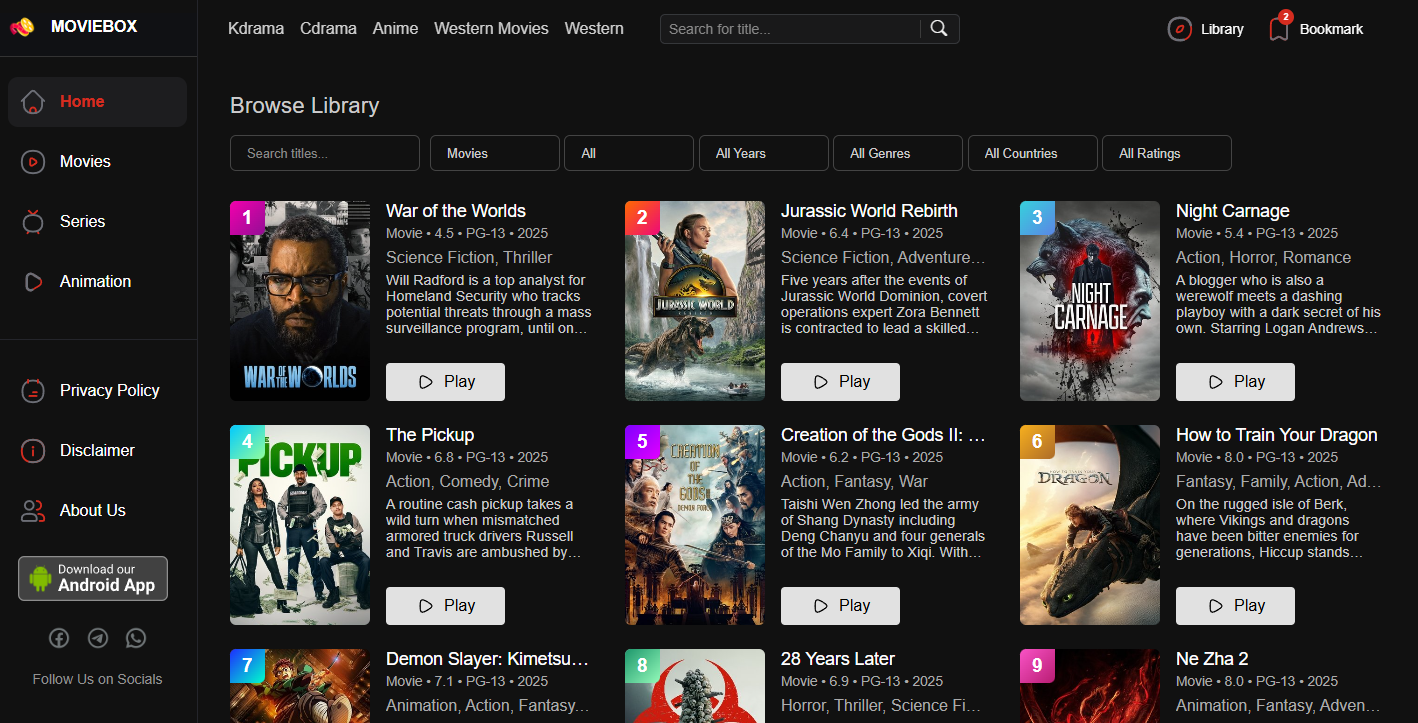Screen dimensions: 1418x723
Task: Open the All Countries filter dropdown
Action: [x=1033, y=153]
